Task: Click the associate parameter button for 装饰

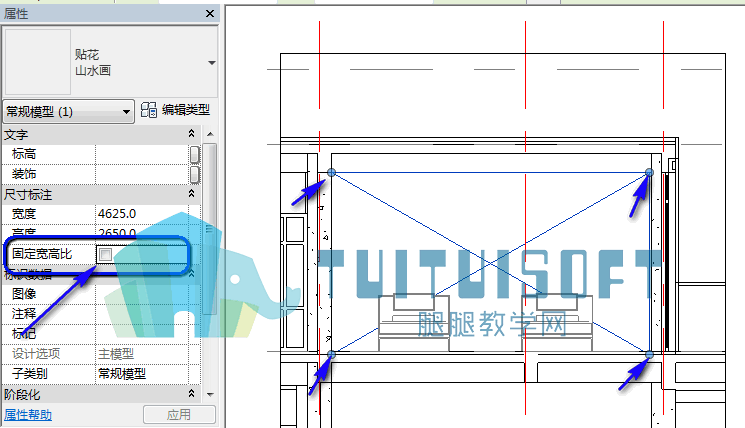Action: click(x=195, y=174)
